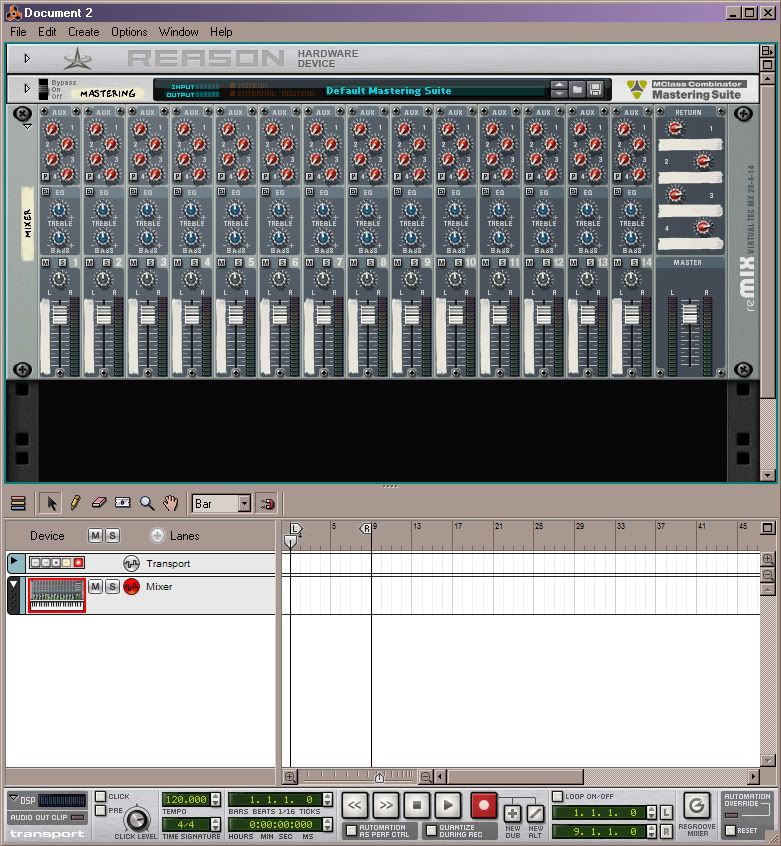Click the ReGroove Mixer button
Screen dimensions: 781x846
pyautogui.click(x=697, y=806)
